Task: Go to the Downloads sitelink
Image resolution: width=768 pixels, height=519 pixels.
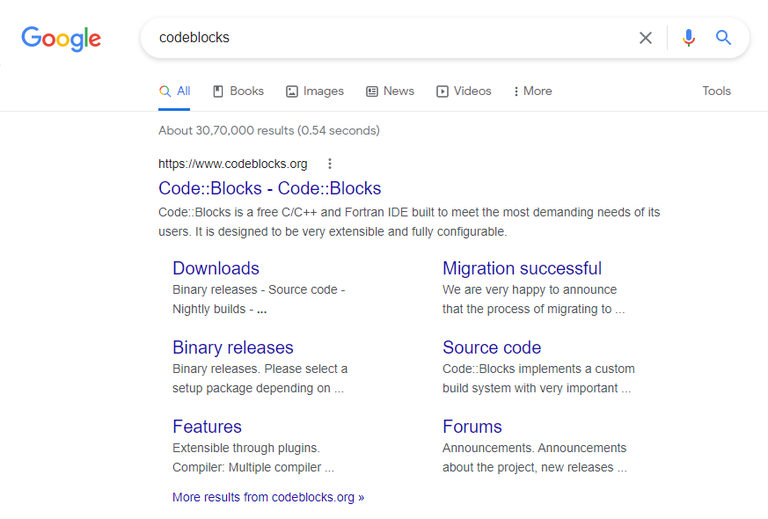Action: (x=215, y=268)
